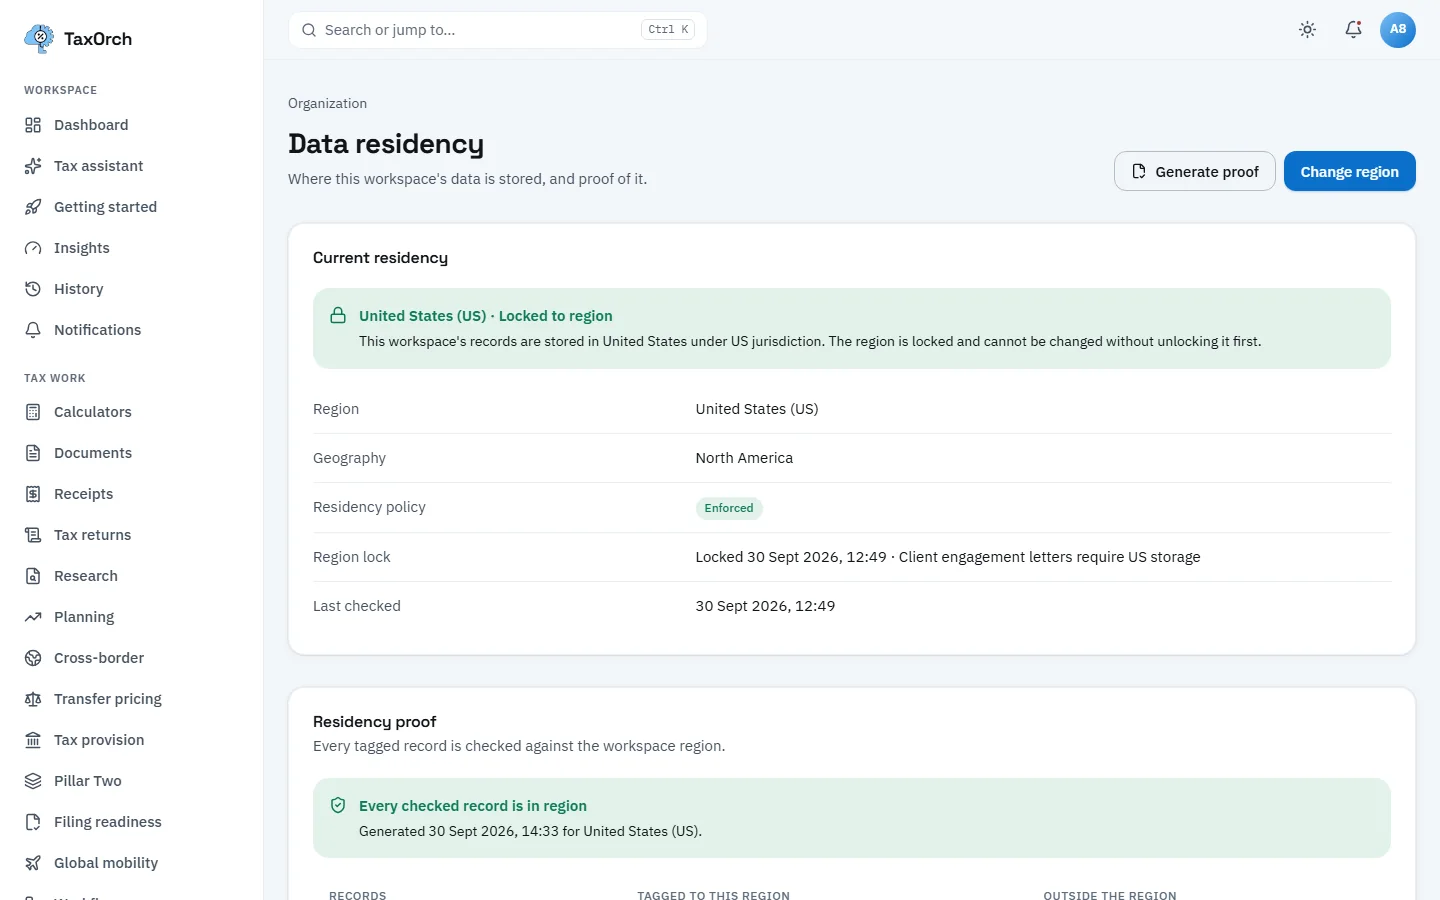Click the Residency proof section heading
This screenshot has height=900, width=1440.
[x=375, y=722]
